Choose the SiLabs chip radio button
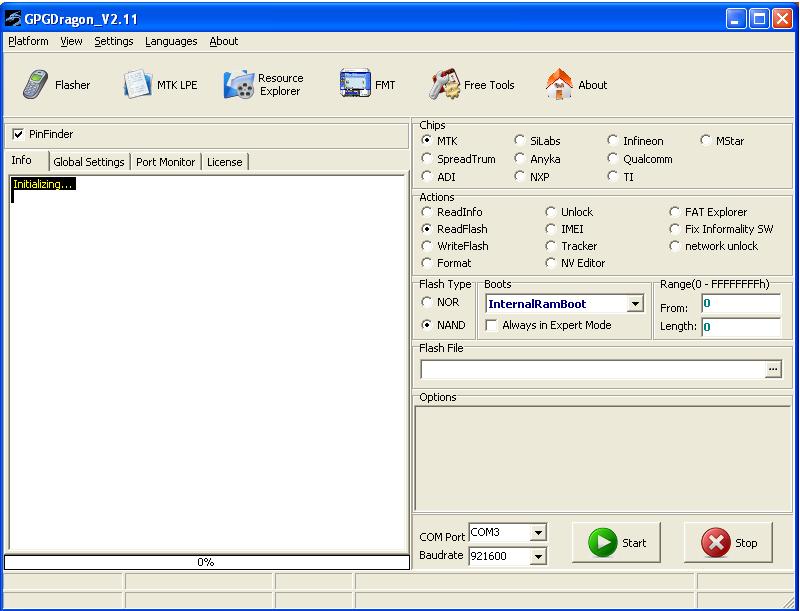This screenshot has height=611, width=800. coord(519,140)
